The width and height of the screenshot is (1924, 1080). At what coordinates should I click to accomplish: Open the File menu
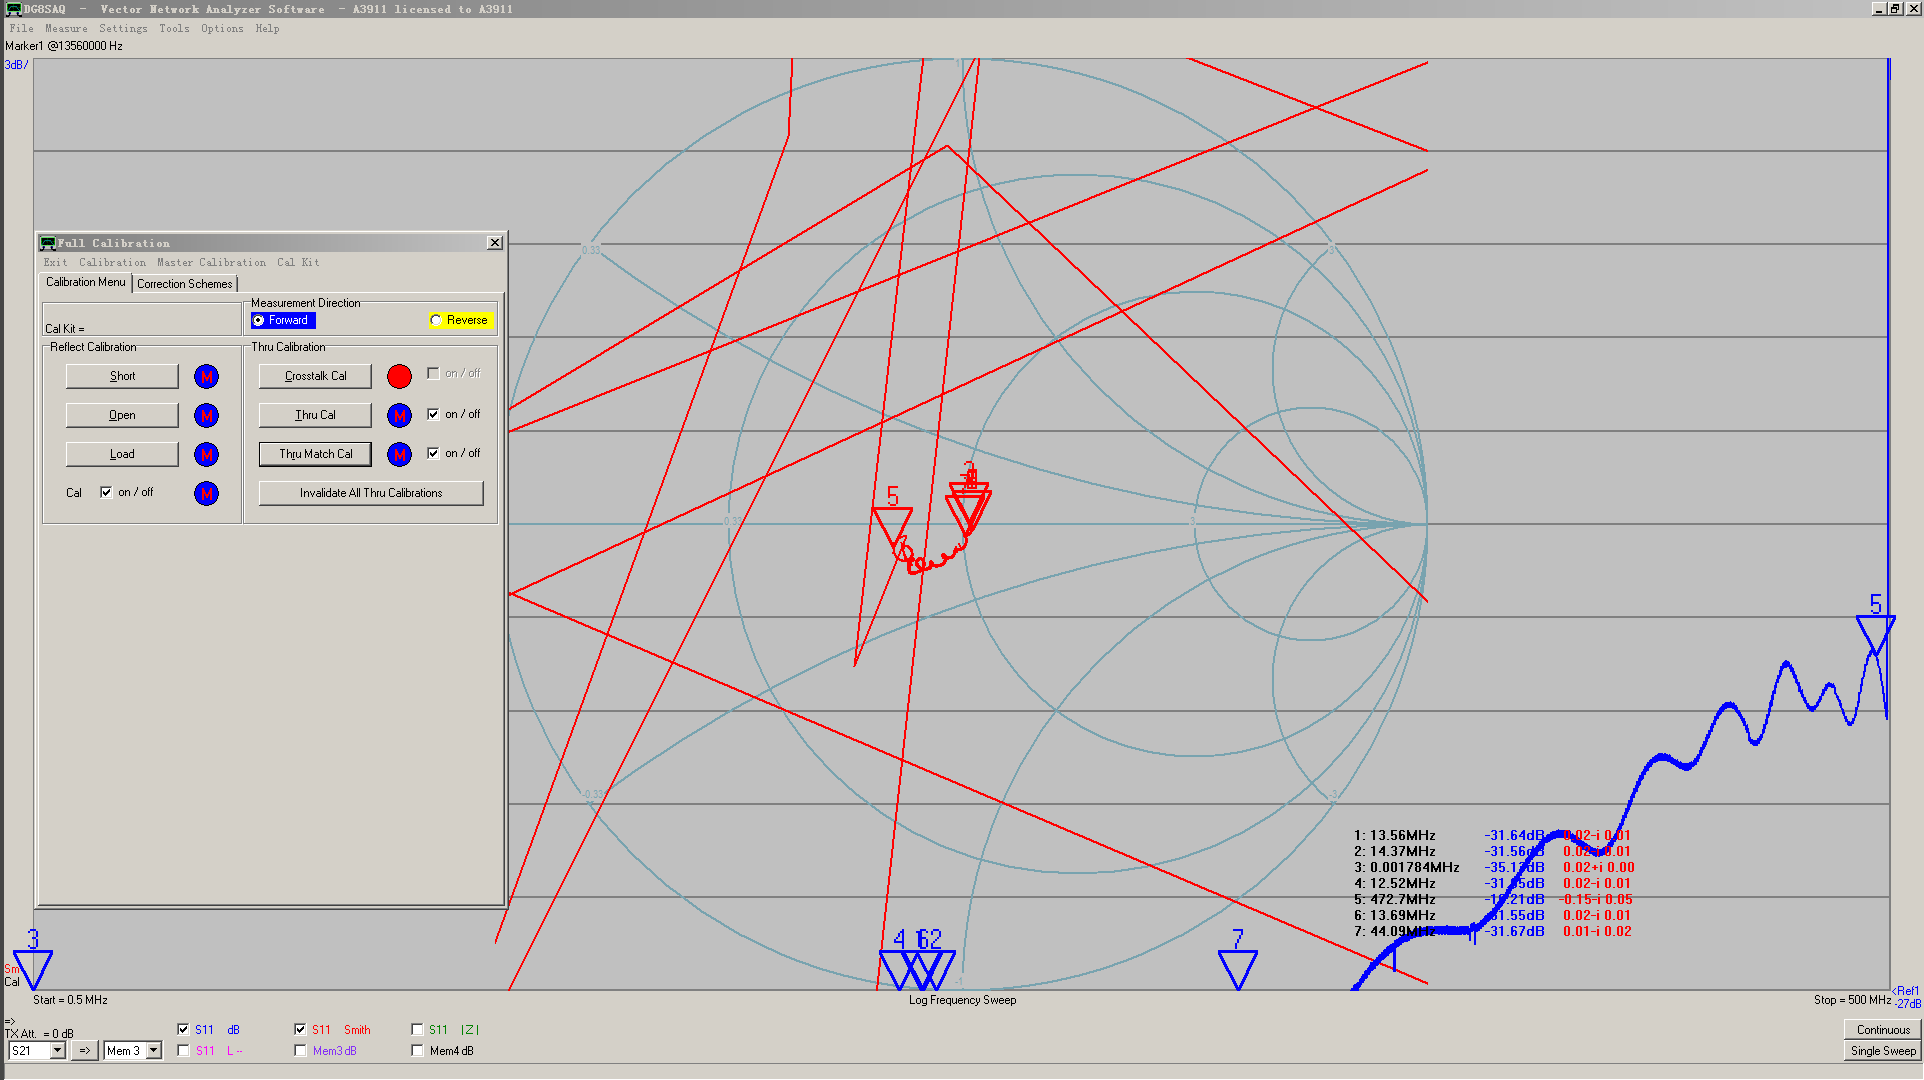pyautogui.click(x=21, y=28)
